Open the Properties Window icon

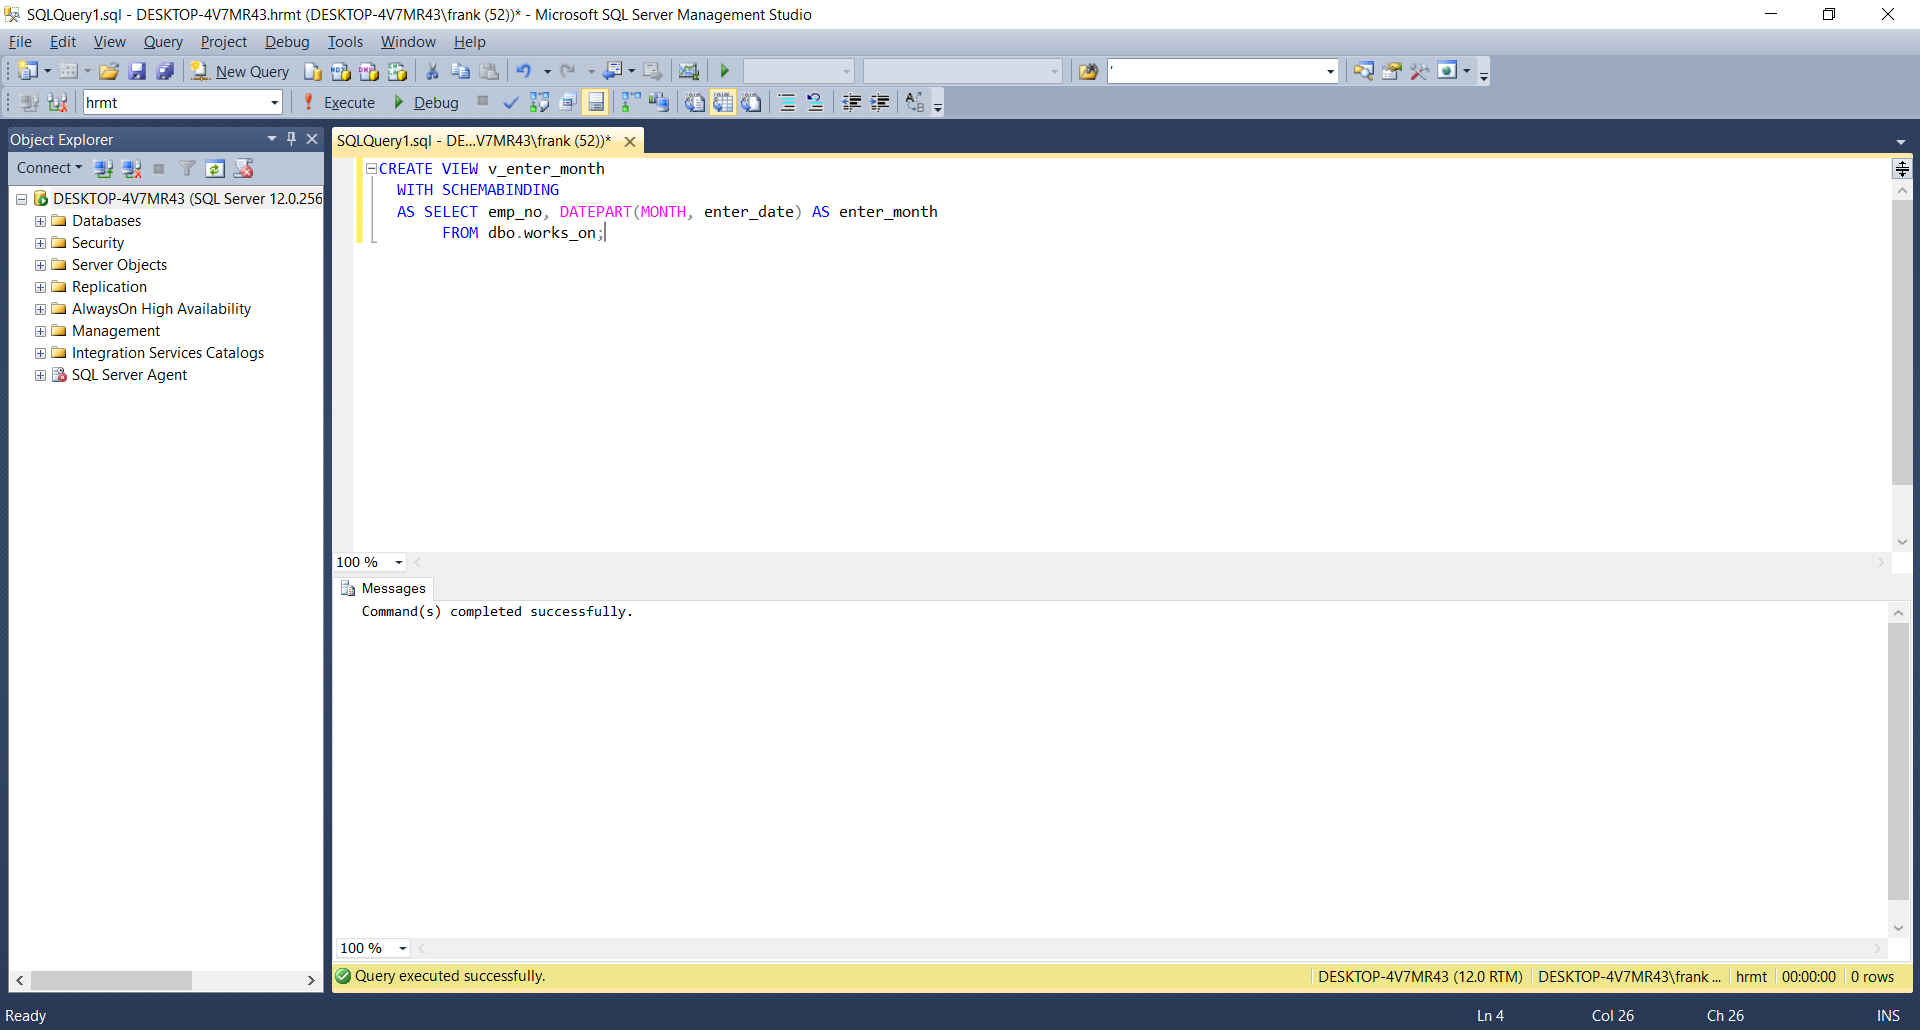coord(1391,71)
